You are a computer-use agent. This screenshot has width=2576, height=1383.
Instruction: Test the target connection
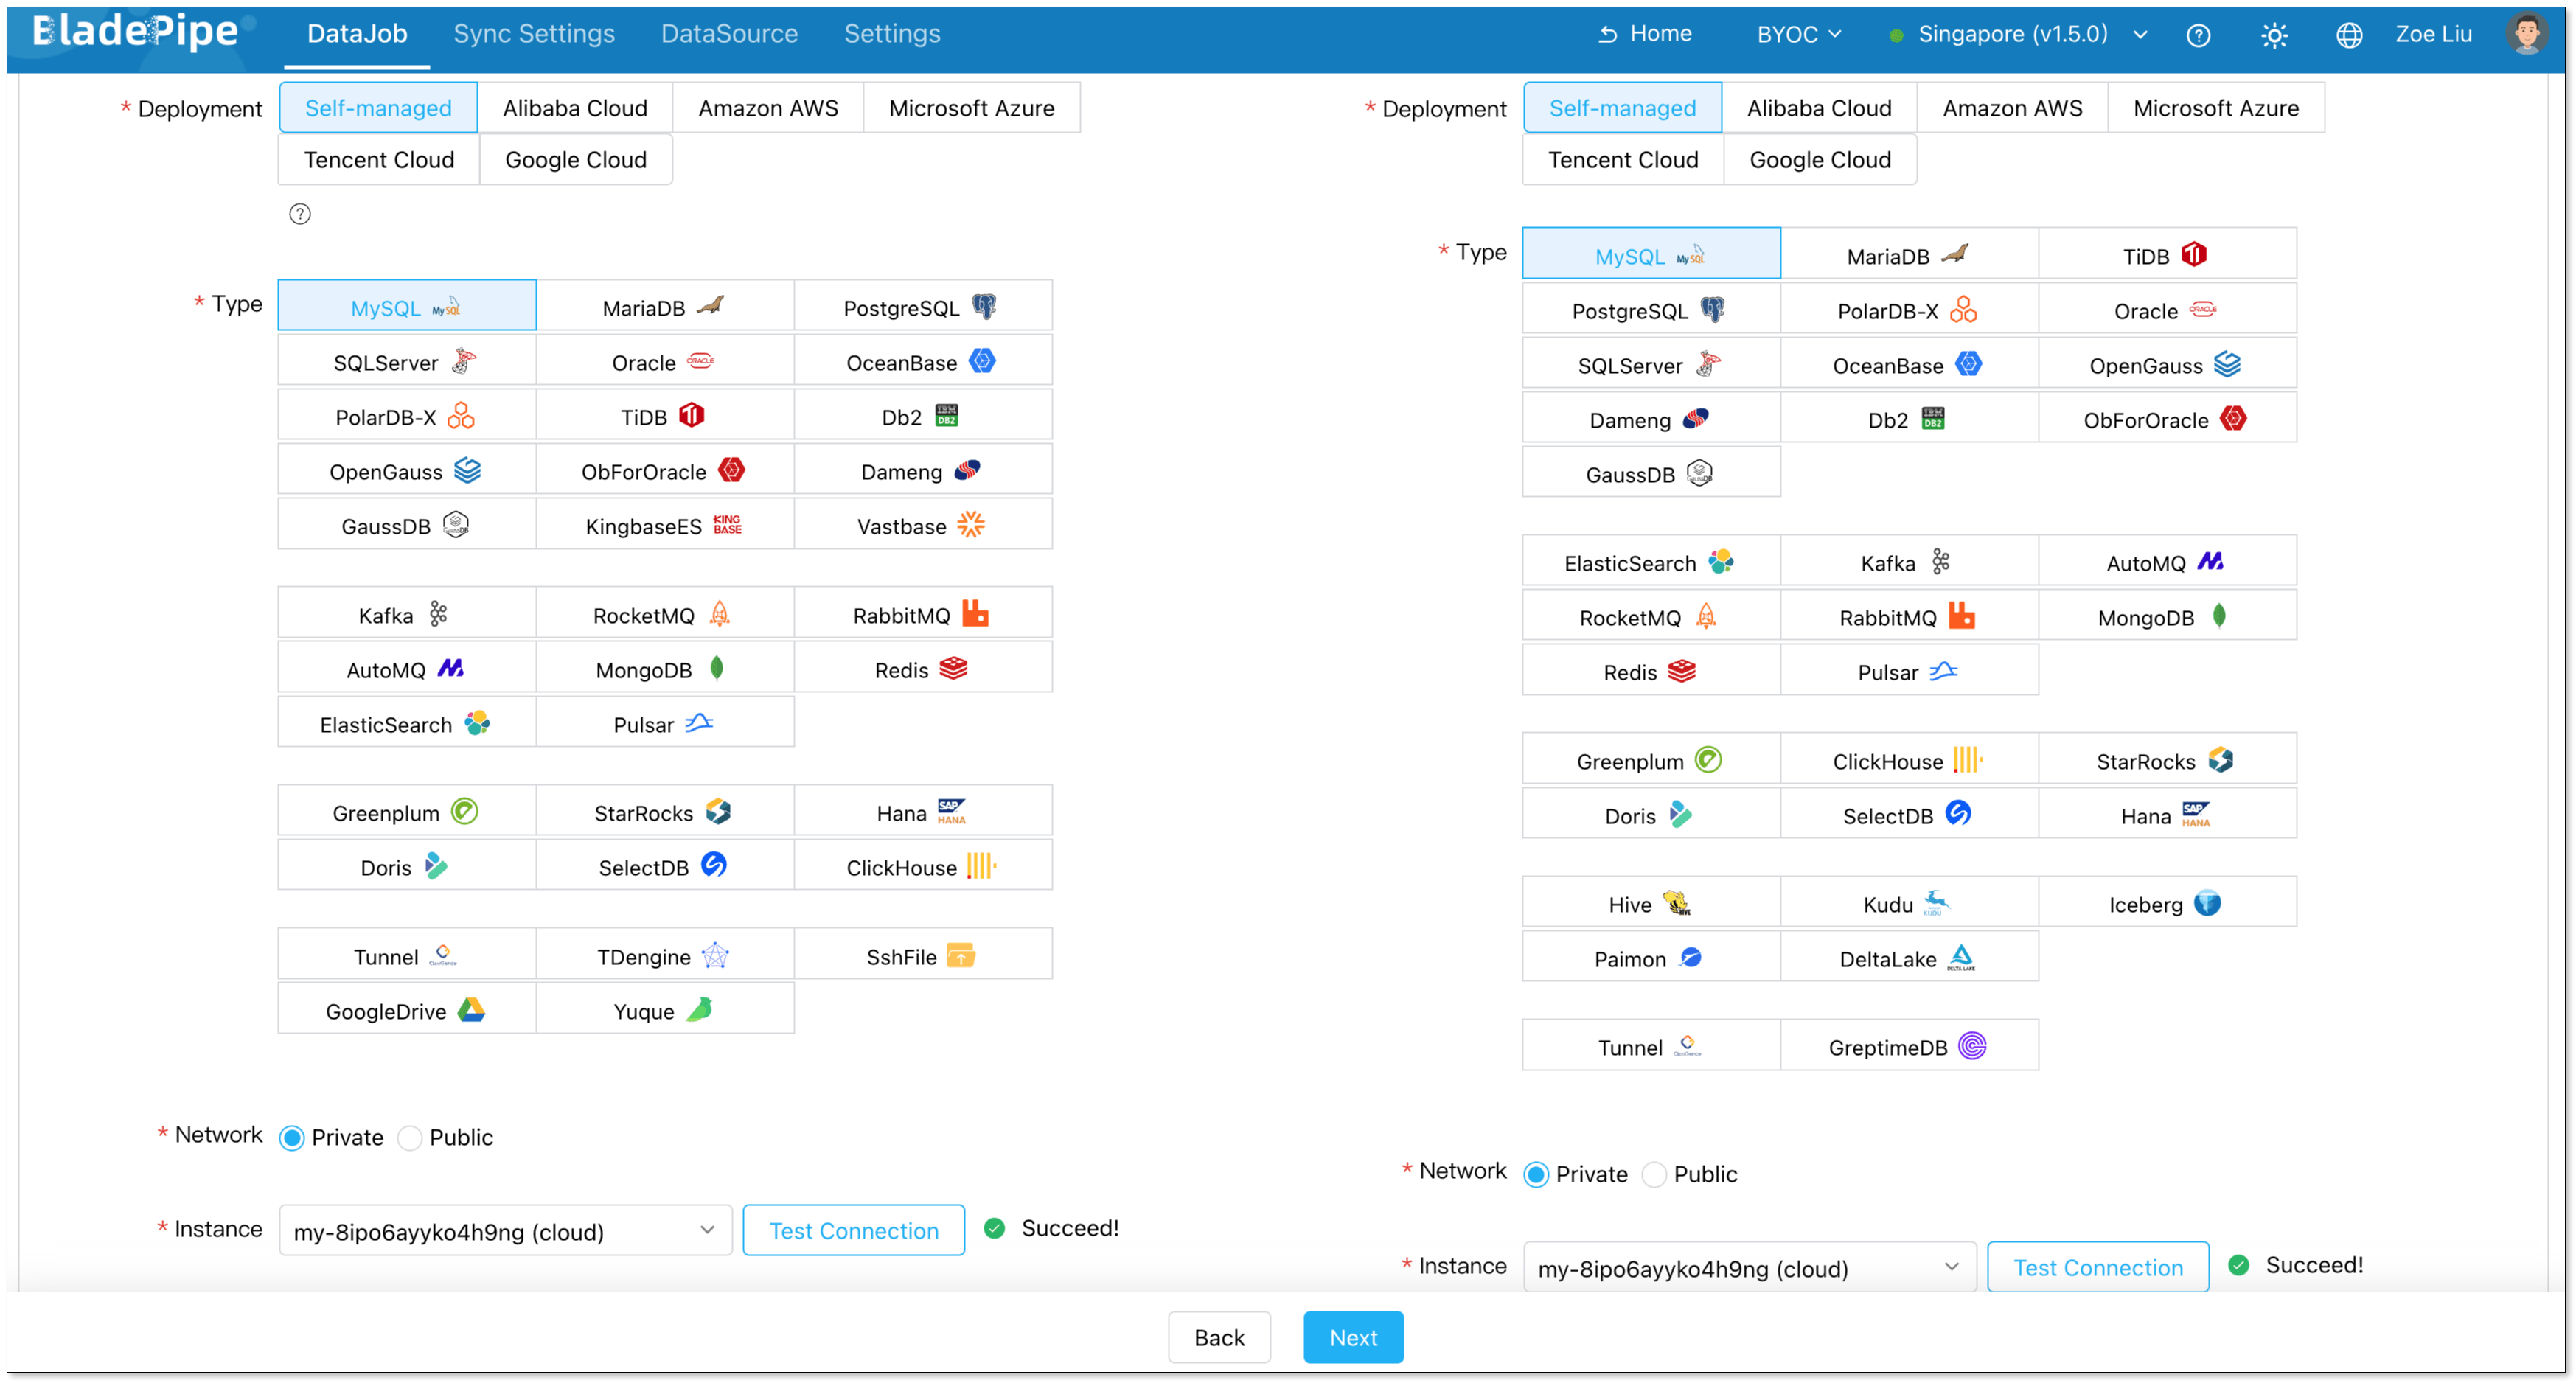[2098, 1267]
